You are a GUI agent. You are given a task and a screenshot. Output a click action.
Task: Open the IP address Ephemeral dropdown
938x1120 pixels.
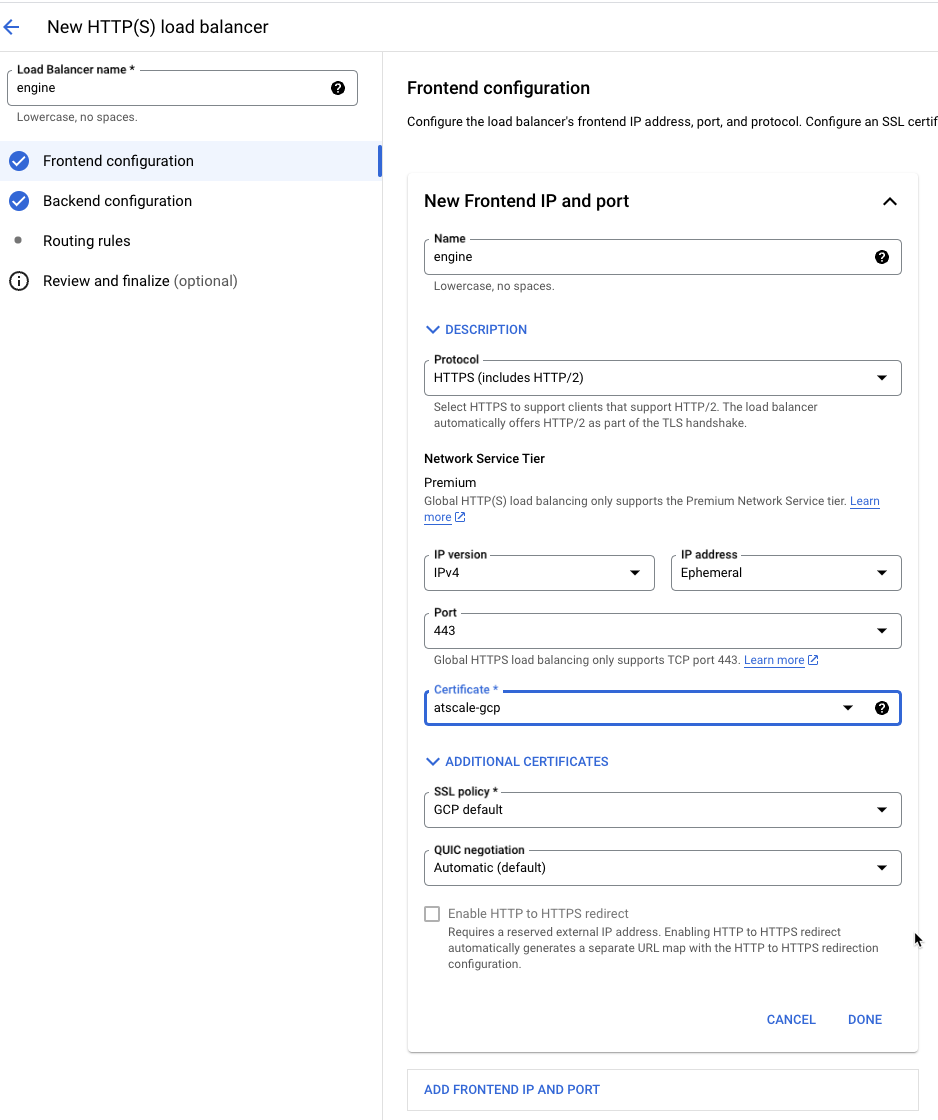point(786,573)
